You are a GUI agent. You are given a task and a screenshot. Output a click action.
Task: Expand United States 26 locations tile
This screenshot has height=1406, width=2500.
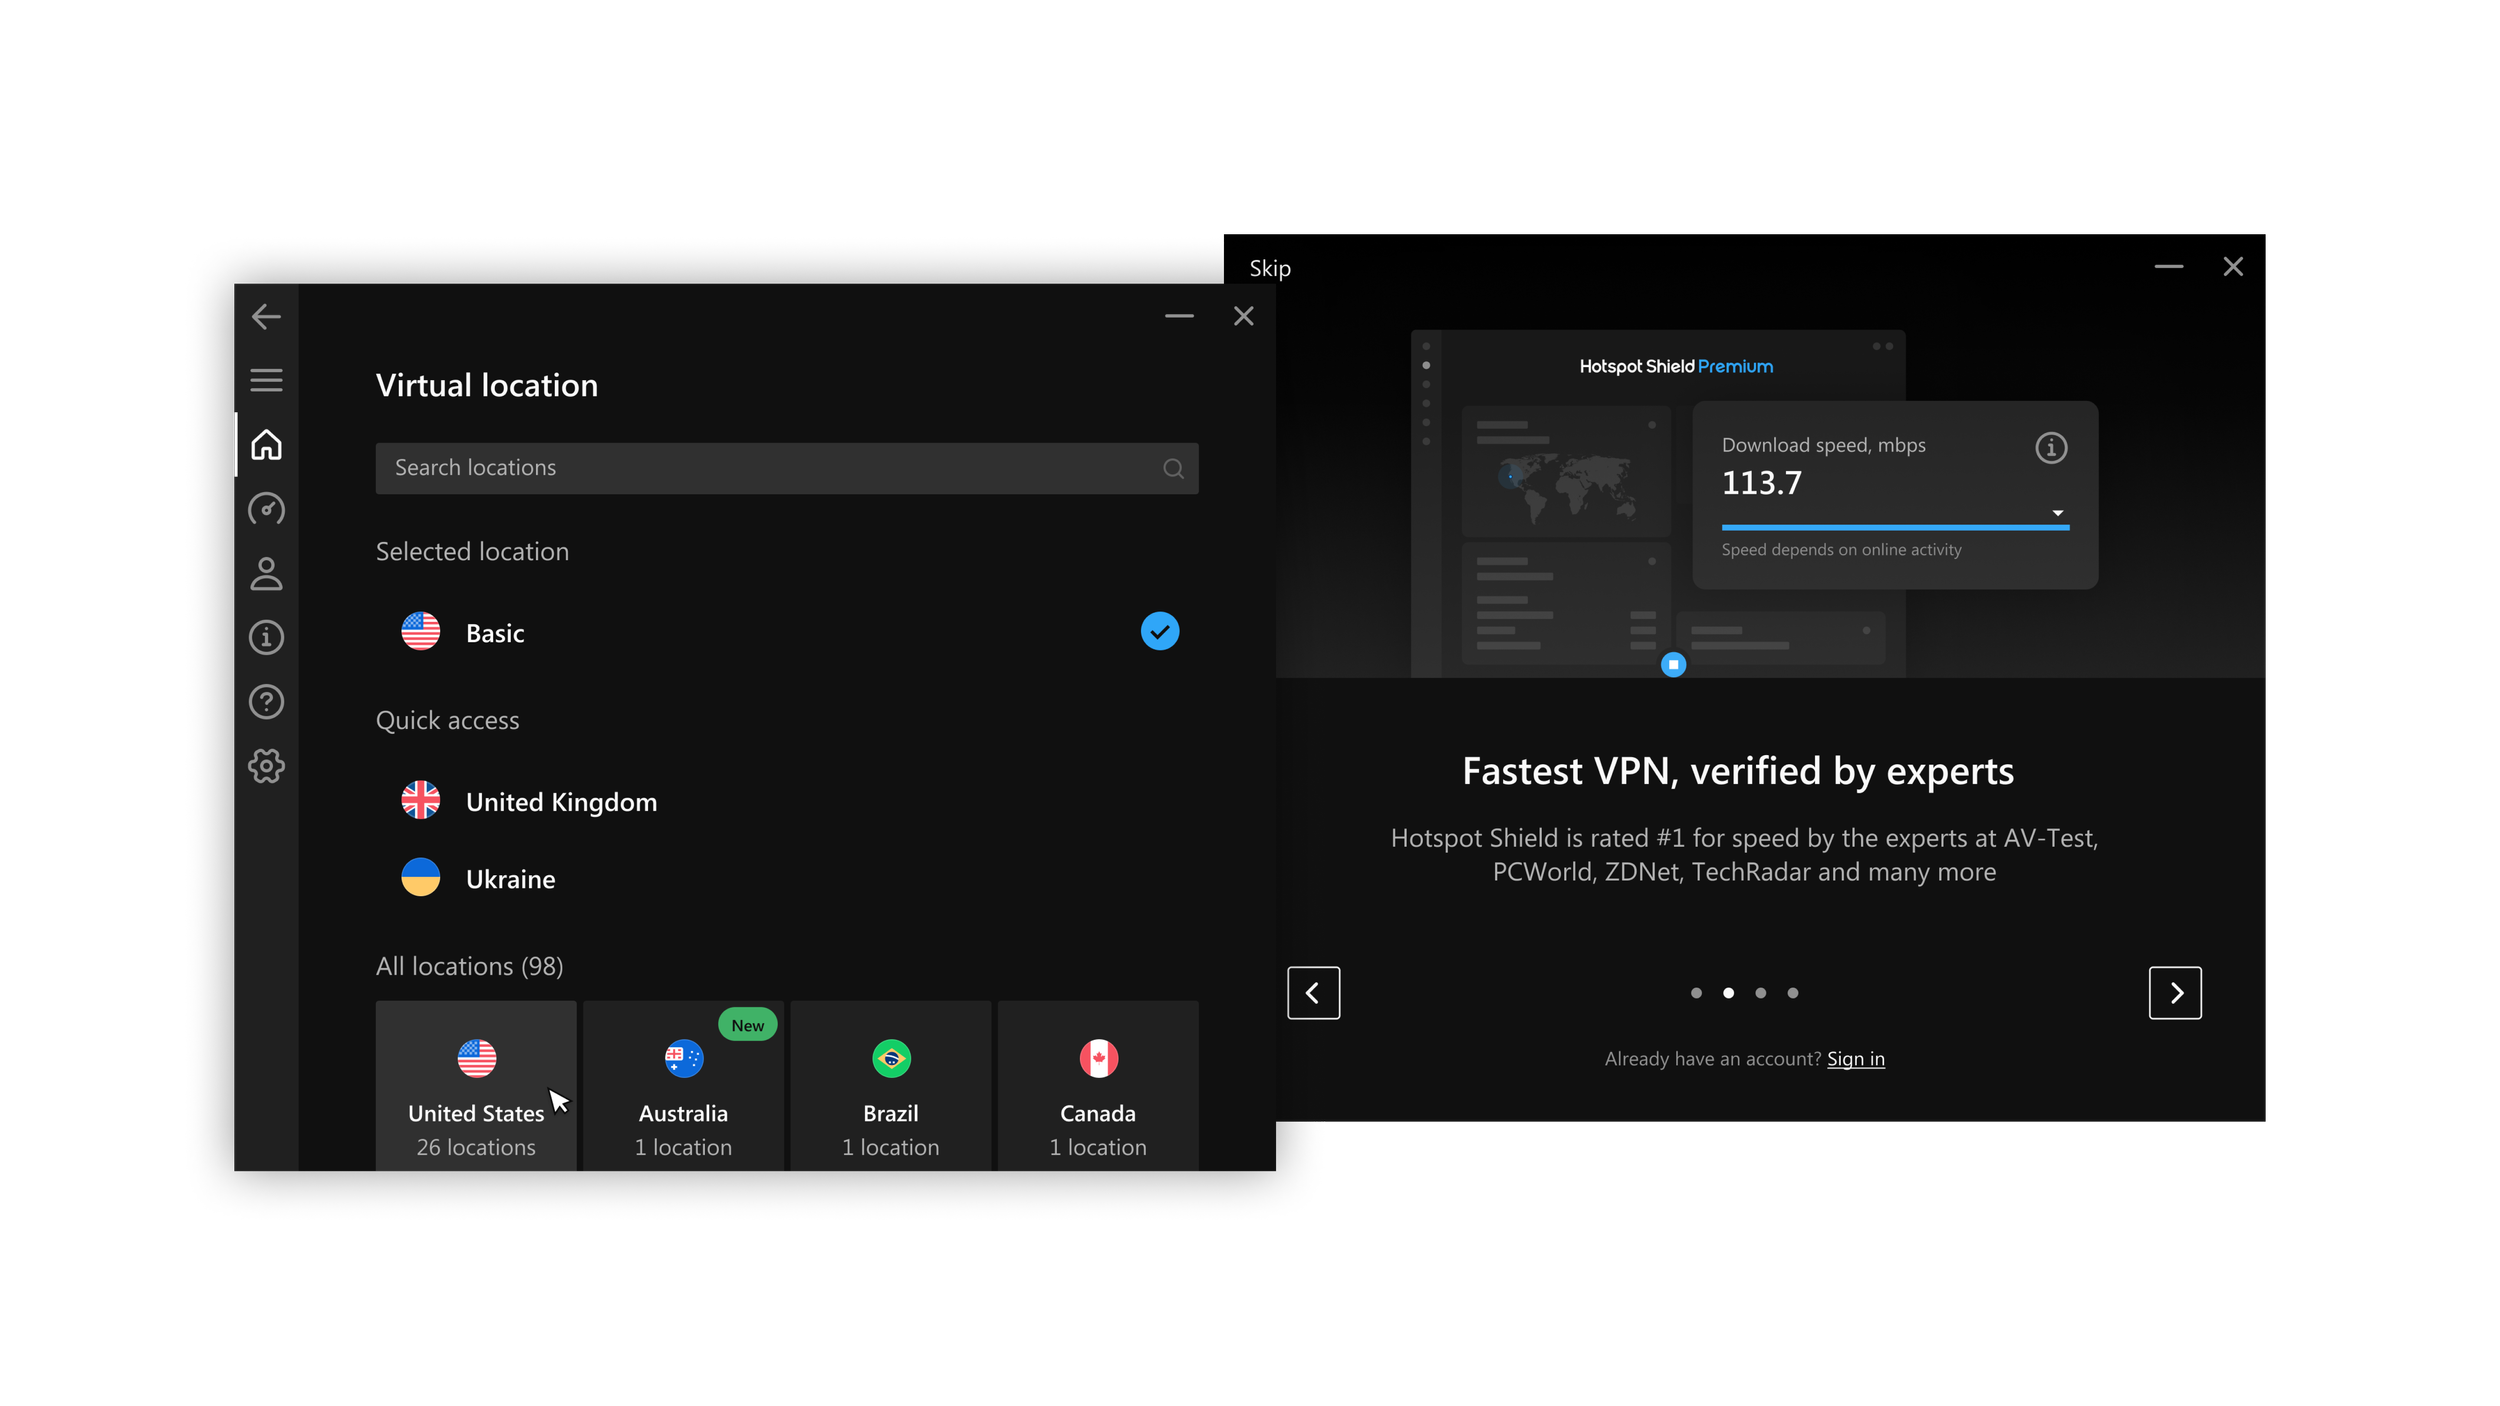(476, 1088)
